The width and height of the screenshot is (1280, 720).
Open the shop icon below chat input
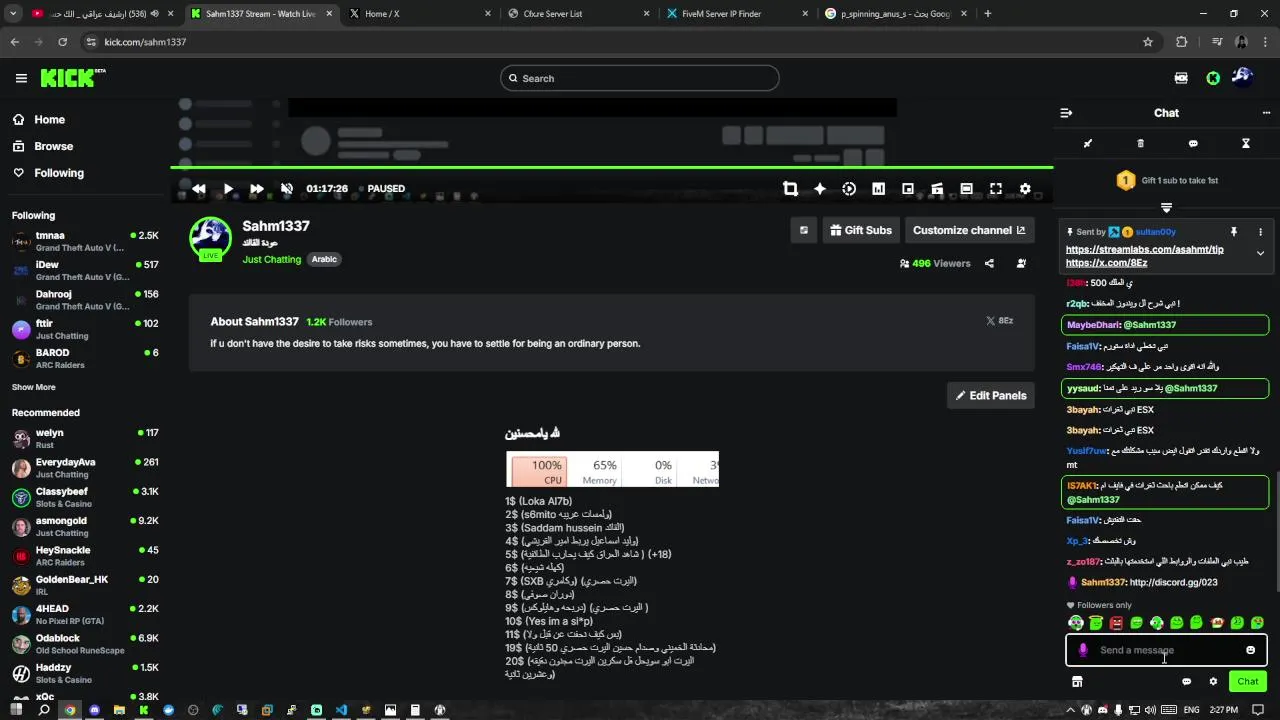click(x=1077, y=681)
